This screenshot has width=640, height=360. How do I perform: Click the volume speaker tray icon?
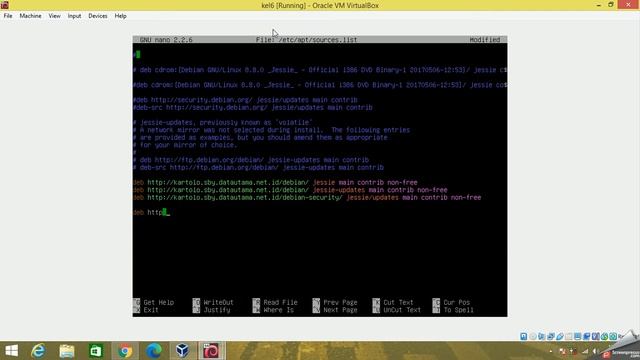pyautogui.click(x=595, y=351)
